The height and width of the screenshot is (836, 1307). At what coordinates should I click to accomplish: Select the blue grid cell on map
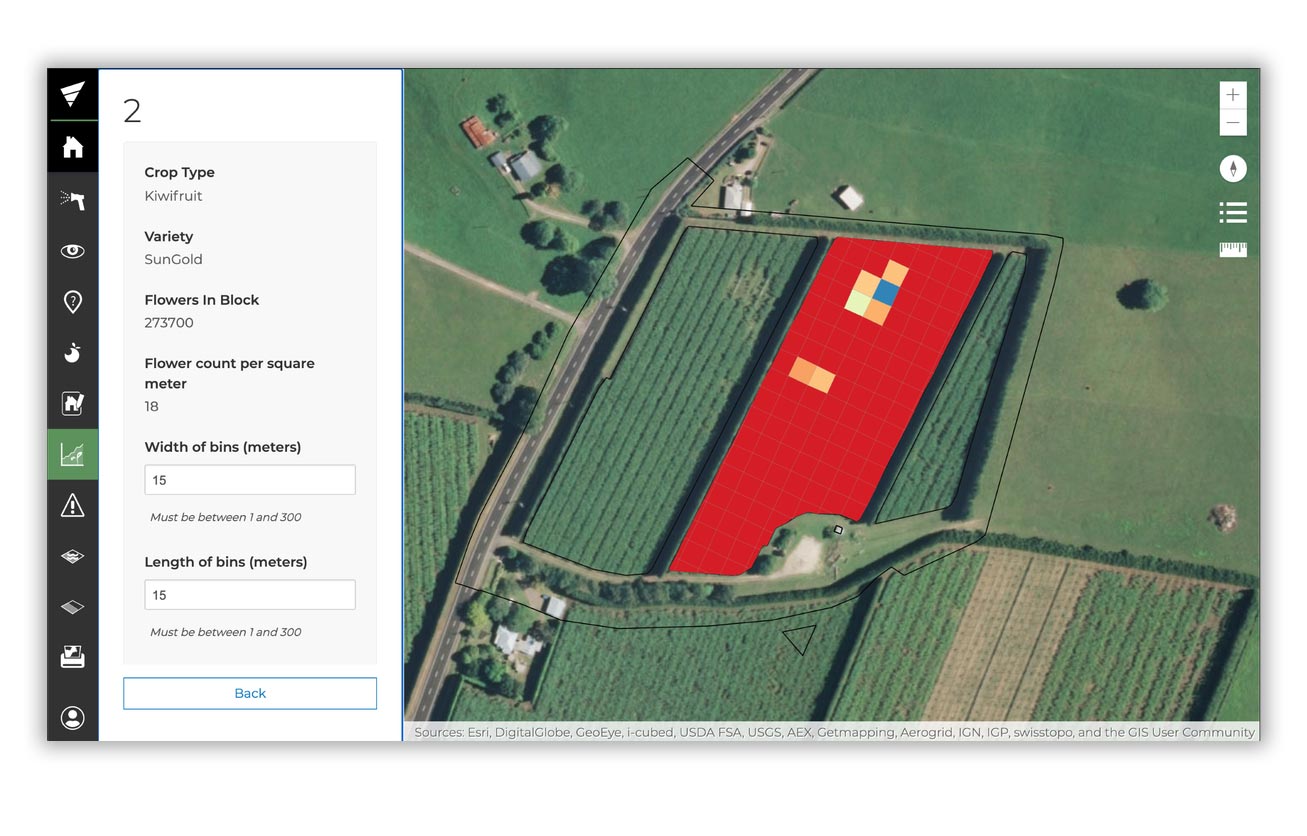click(x=886, y=292)
